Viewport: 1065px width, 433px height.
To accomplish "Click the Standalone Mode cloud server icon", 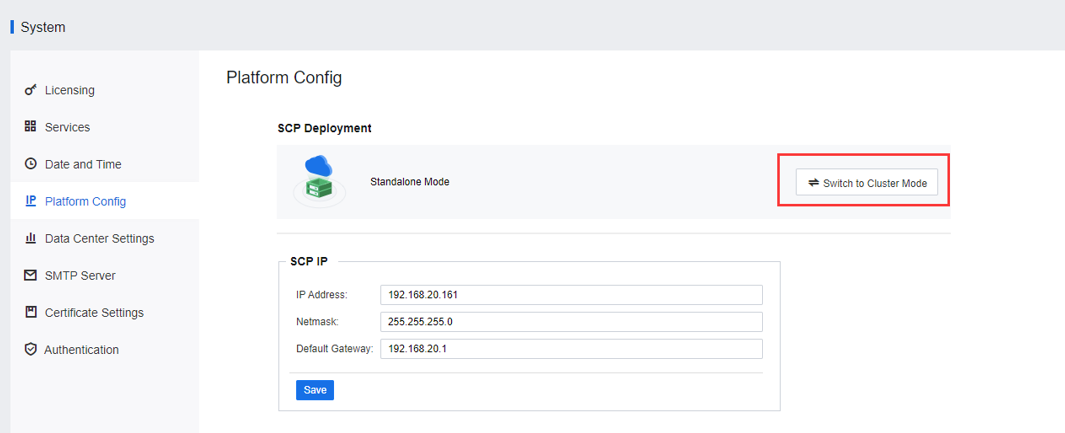I will coord(320,181).
